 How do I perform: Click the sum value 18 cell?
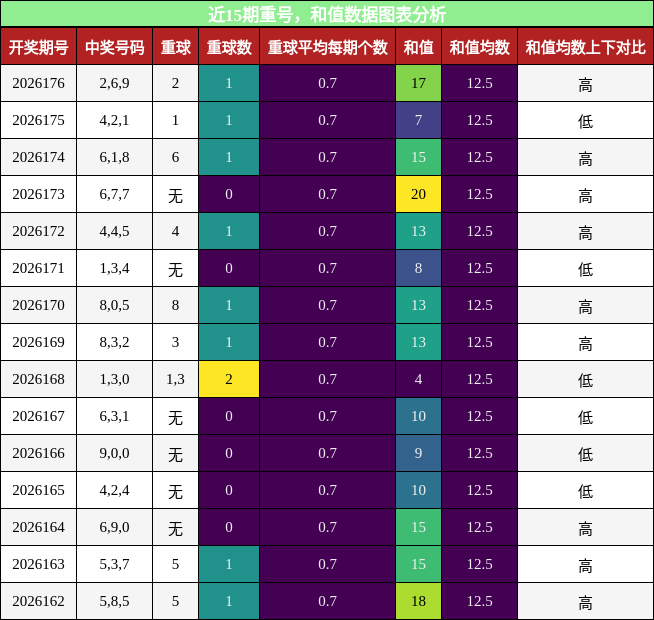tap(418, 601)
